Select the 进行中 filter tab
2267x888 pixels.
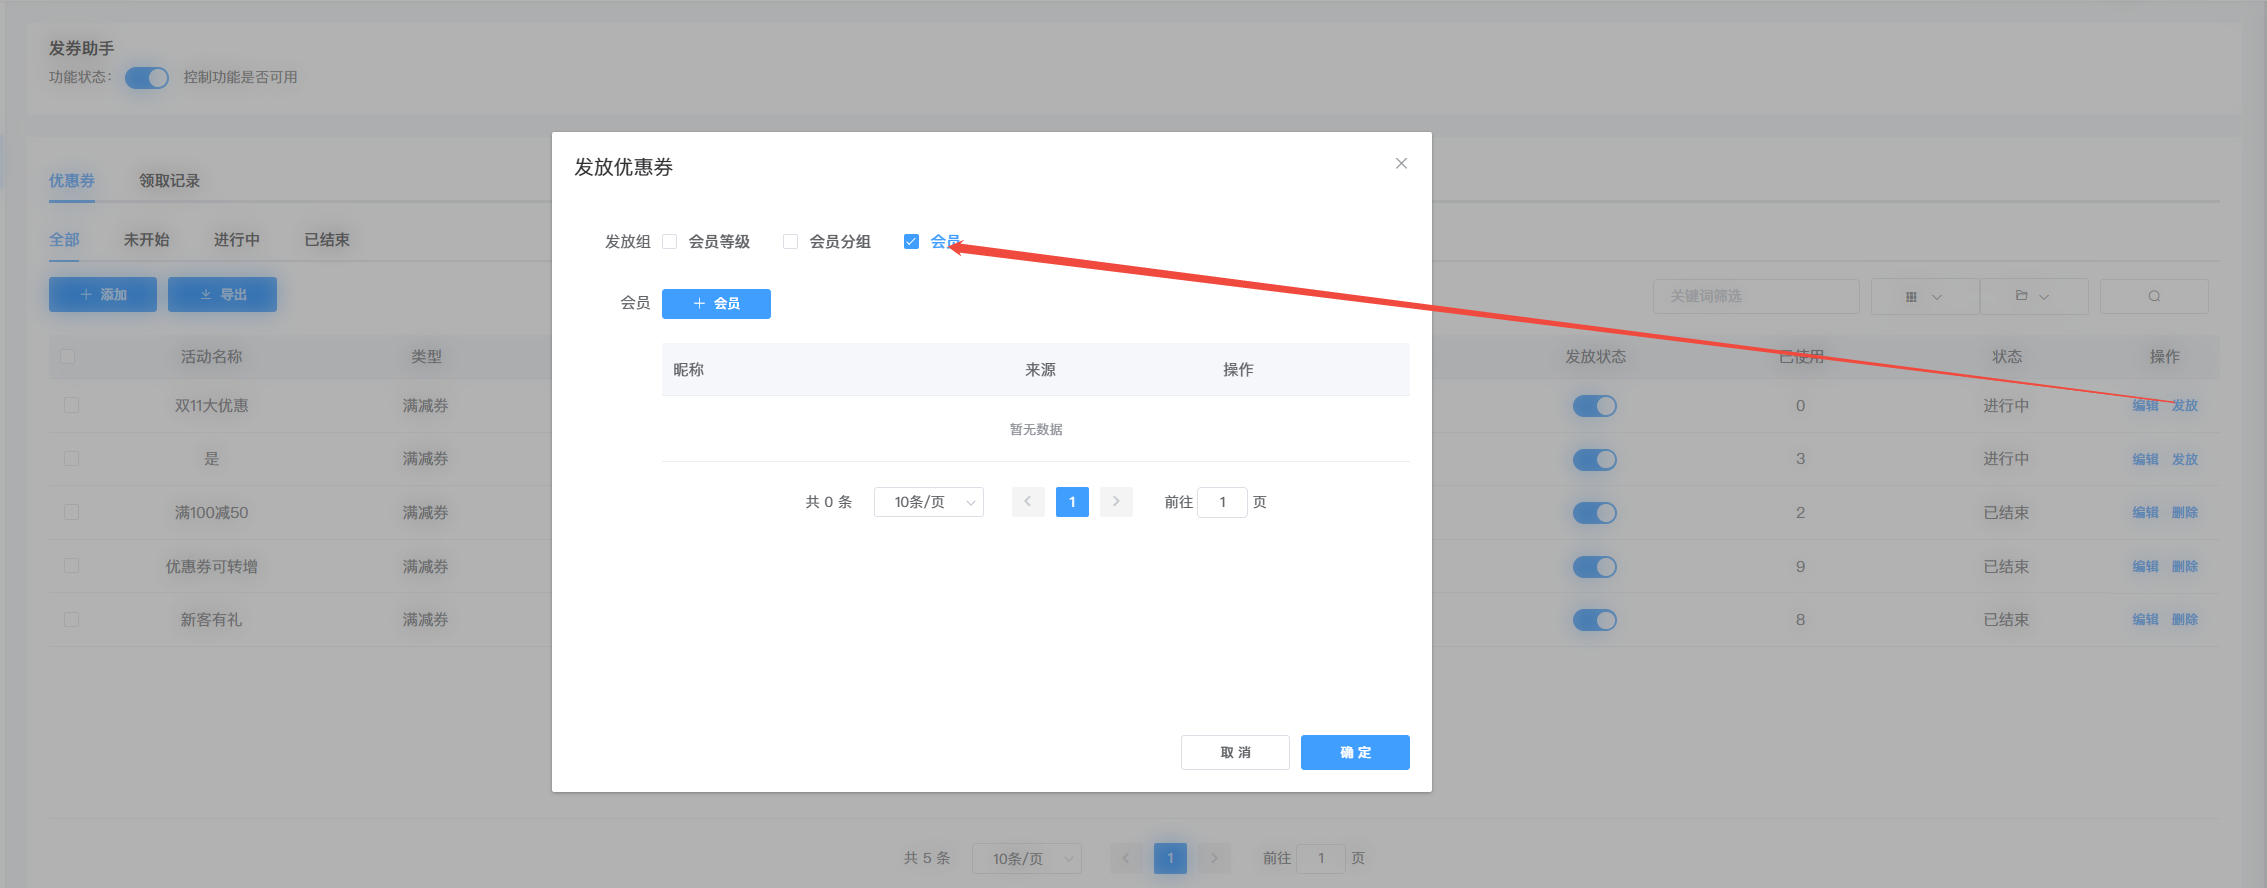236,240
